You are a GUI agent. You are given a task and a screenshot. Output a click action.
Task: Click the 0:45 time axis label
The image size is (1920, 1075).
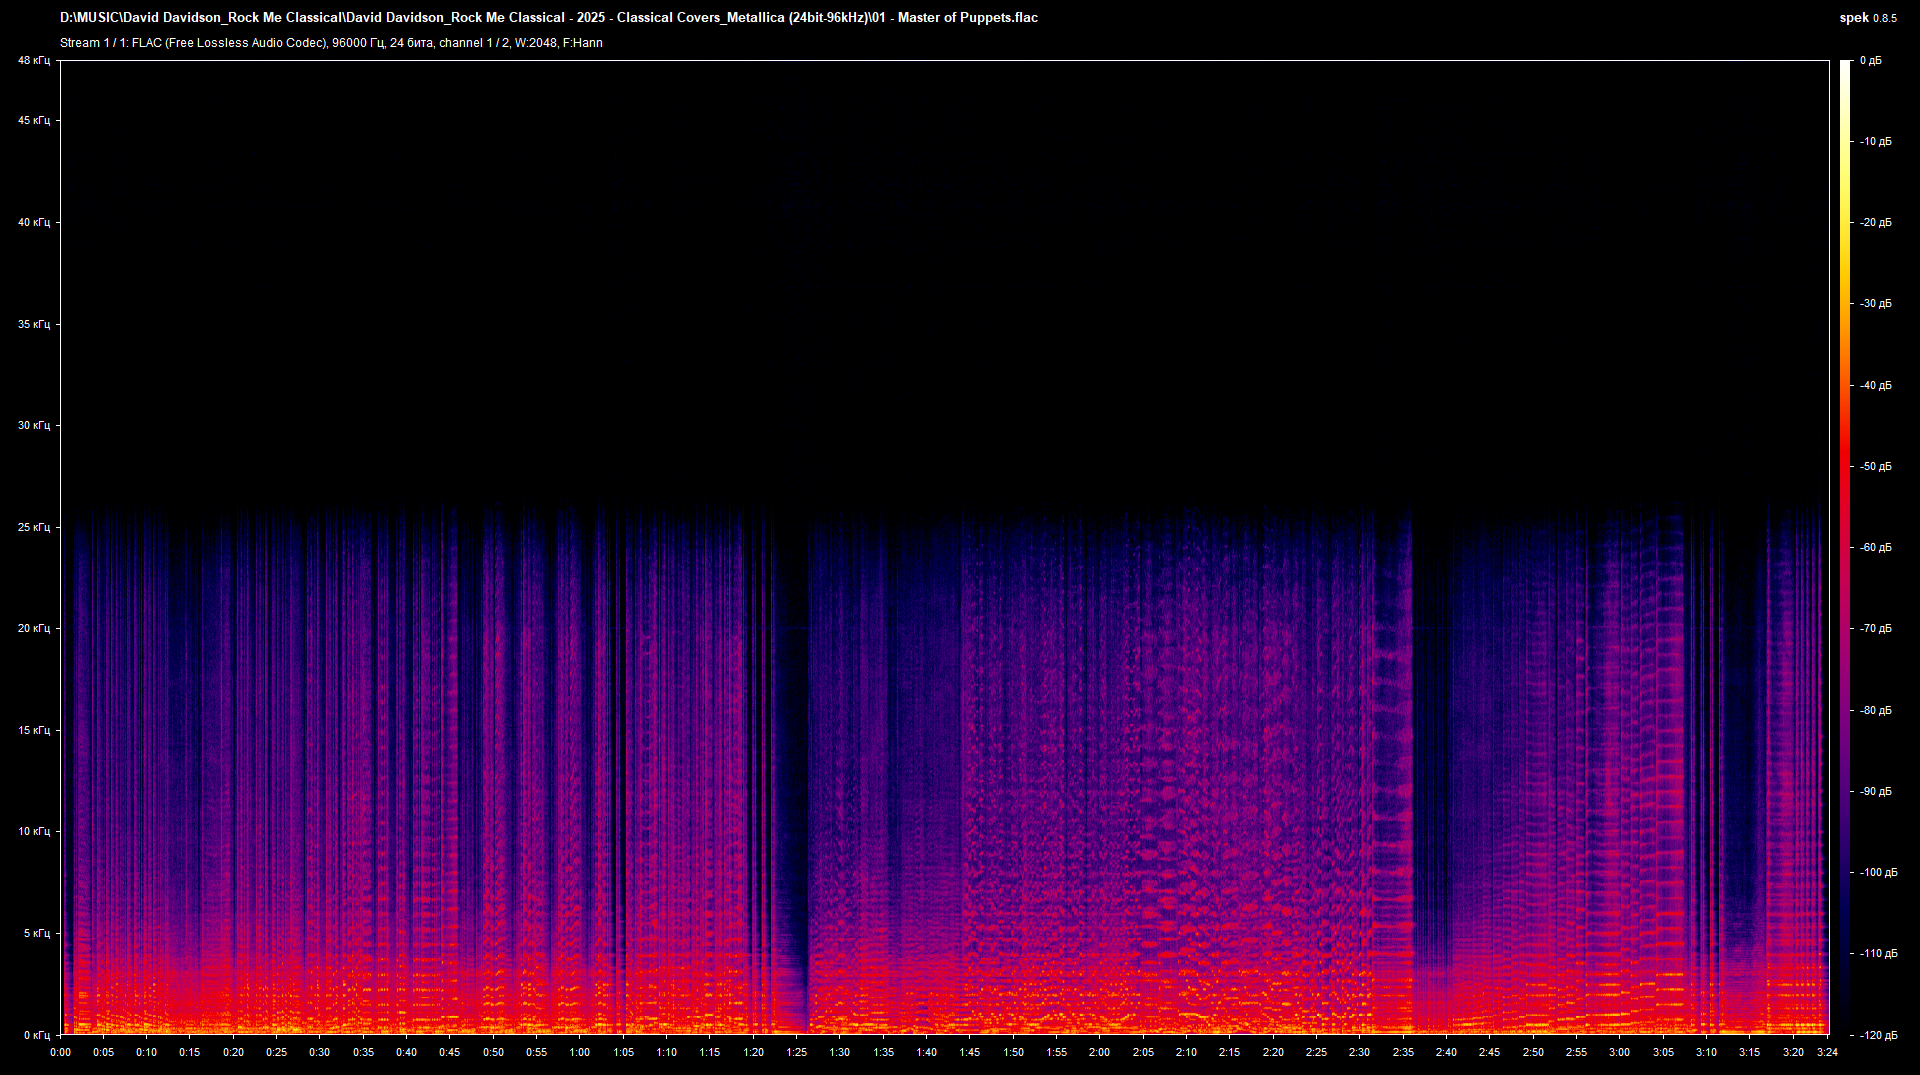pyautogui.click(x=450, y=1052)
